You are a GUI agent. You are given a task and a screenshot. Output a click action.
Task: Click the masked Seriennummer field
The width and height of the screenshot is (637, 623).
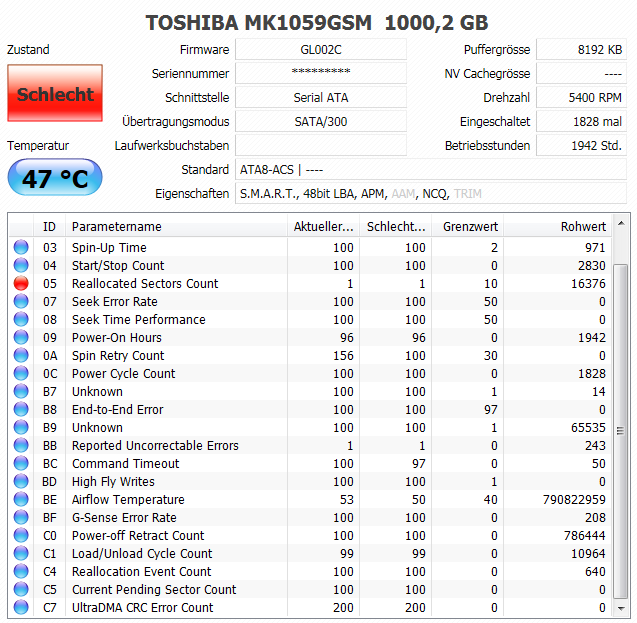[321, 74]
